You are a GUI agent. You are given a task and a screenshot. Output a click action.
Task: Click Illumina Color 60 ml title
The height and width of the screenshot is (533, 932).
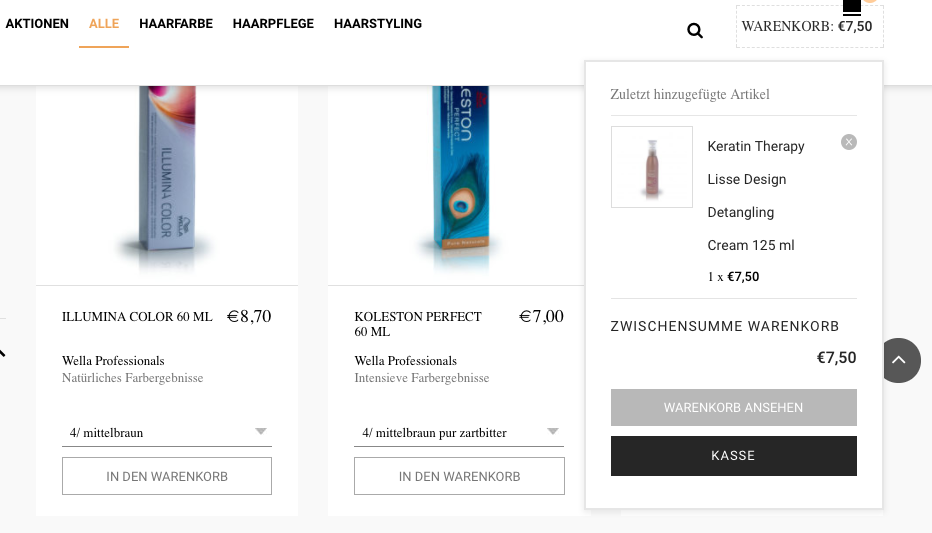tap(137, 317)
